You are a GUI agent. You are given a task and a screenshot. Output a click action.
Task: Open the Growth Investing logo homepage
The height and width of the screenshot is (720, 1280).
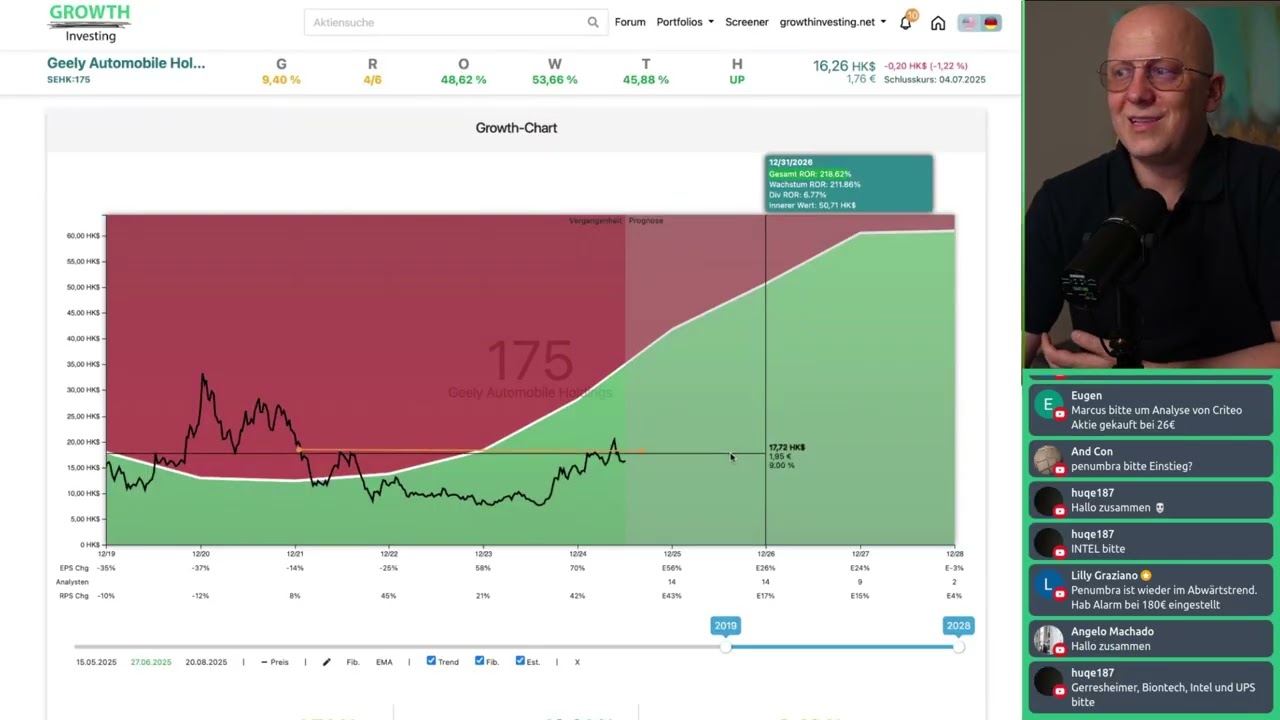89,23
